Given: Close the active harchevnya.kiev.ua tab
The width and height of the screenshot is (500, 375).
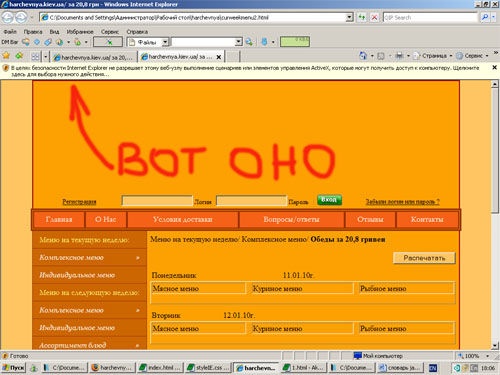Looking at the screenshot, I should click(219, 57).
